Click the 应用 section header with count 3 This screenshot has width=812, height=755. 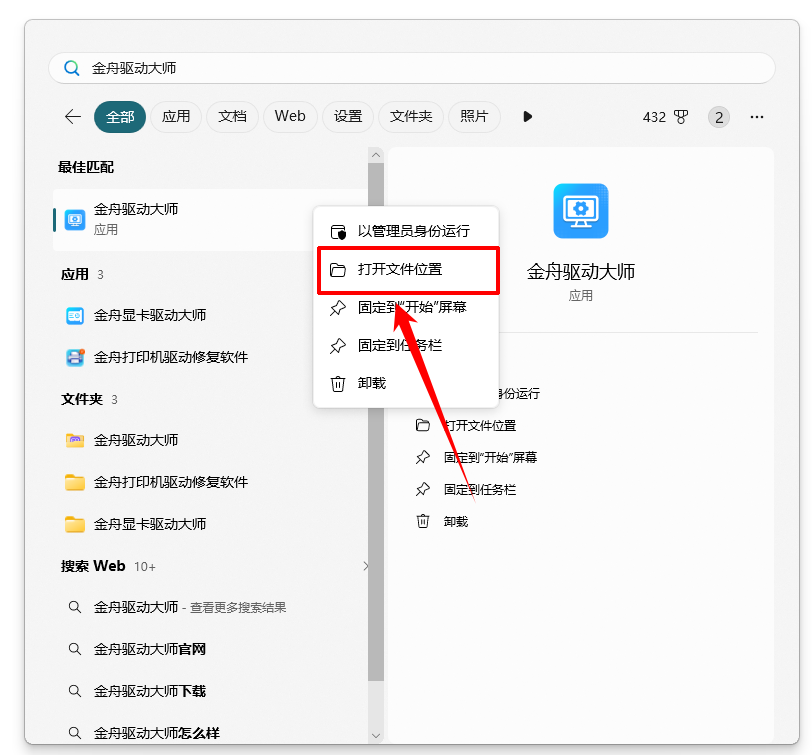coord(82,274)
